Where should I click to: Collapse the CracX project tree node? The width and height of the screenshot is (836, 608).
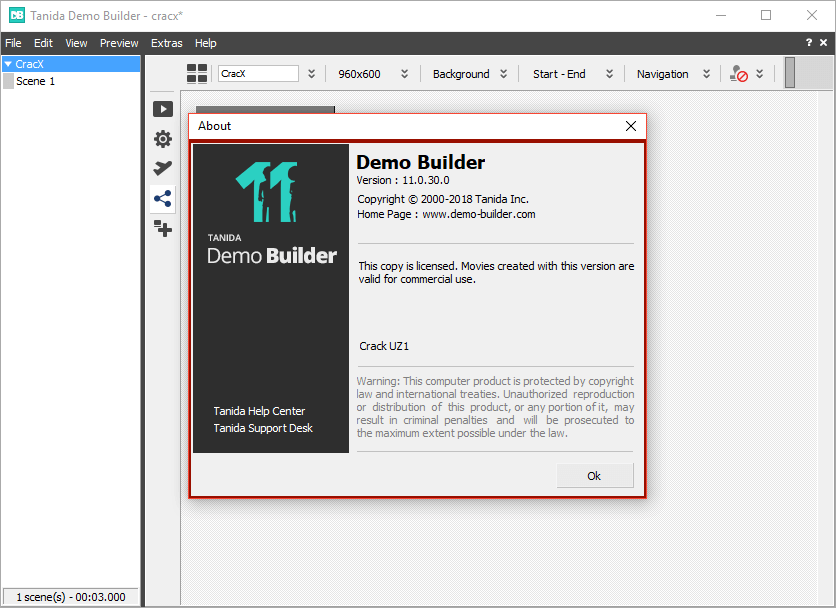[8, 64]
